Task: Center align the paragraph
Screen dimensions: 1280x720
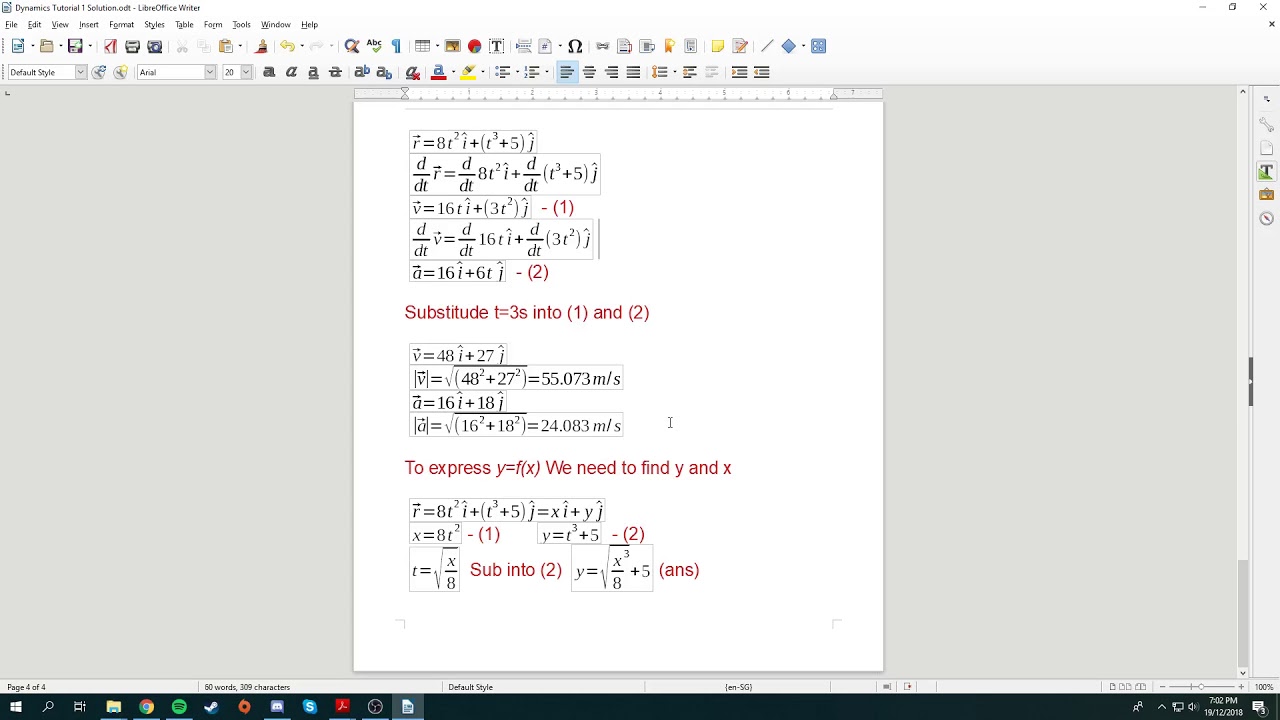Action: point(589,72)
